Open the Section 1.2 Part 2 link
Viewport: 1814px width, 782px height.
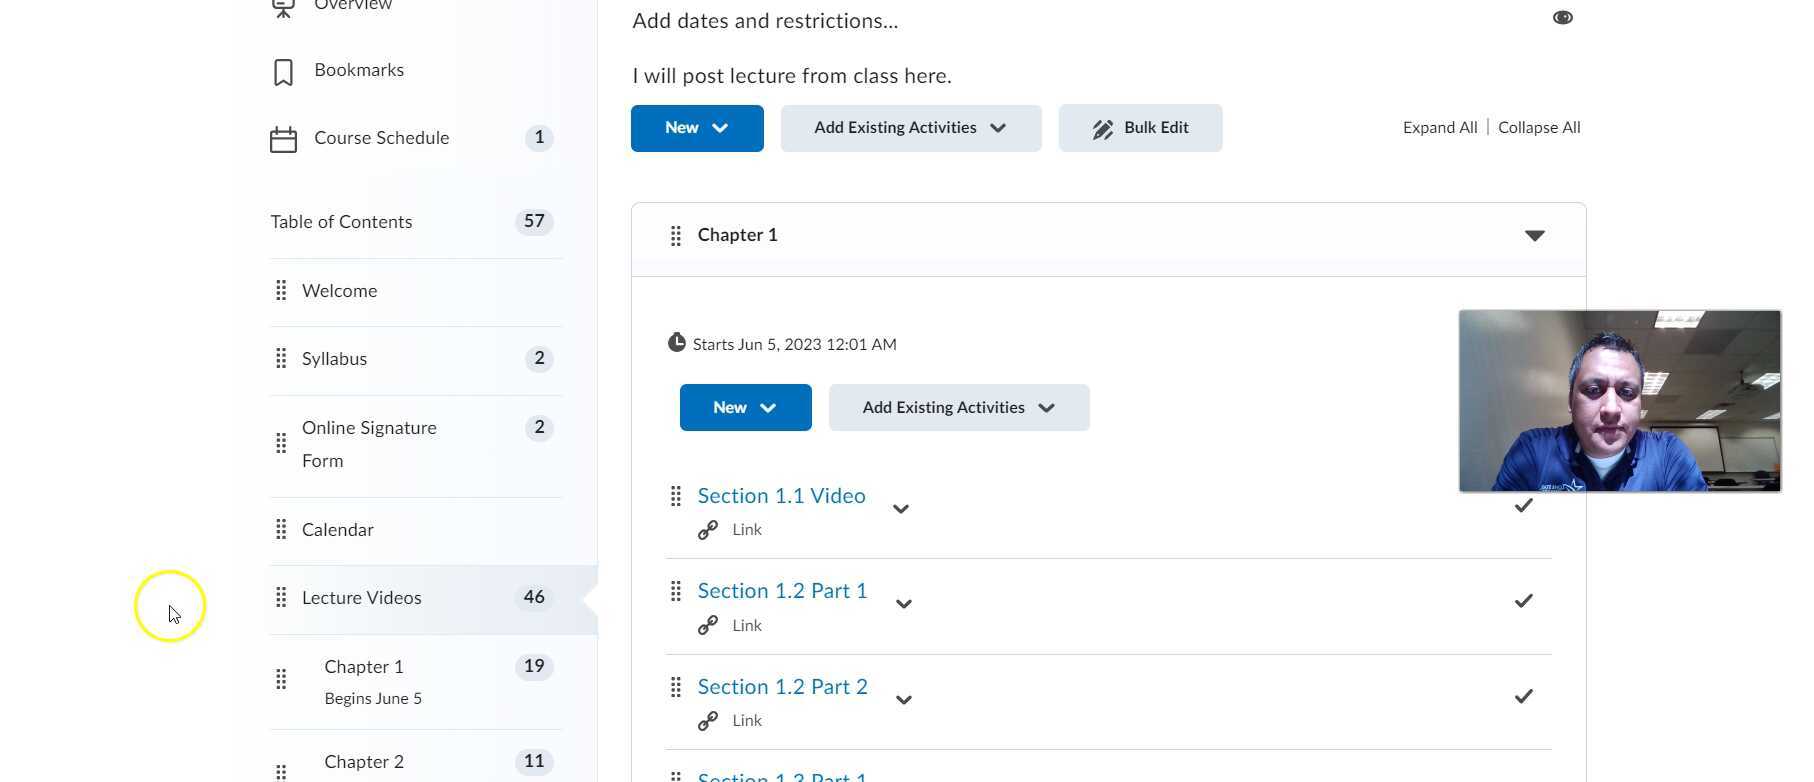pos(782,687)
